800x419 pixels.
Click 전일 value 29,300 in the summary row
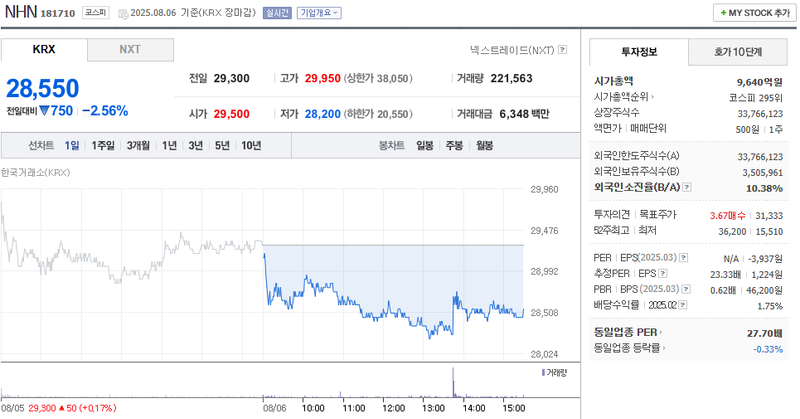[232, 79]
